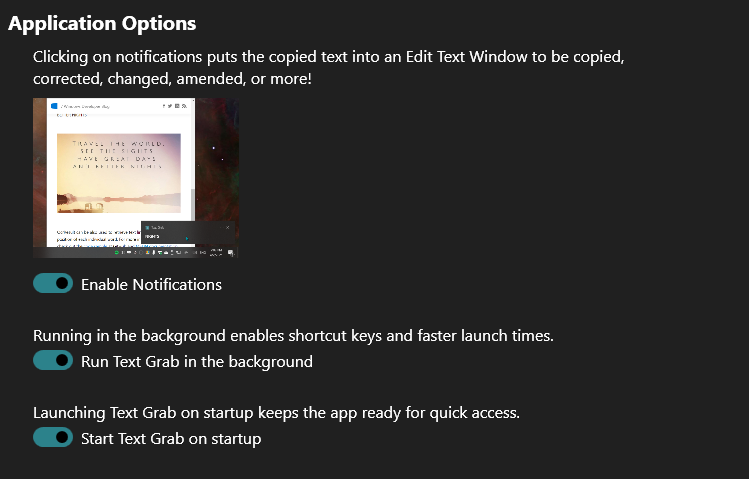Click the Twitter bird icon in the preview
Image resolution: width=749 pixels, height=479 pixels.
pos(168,105)
